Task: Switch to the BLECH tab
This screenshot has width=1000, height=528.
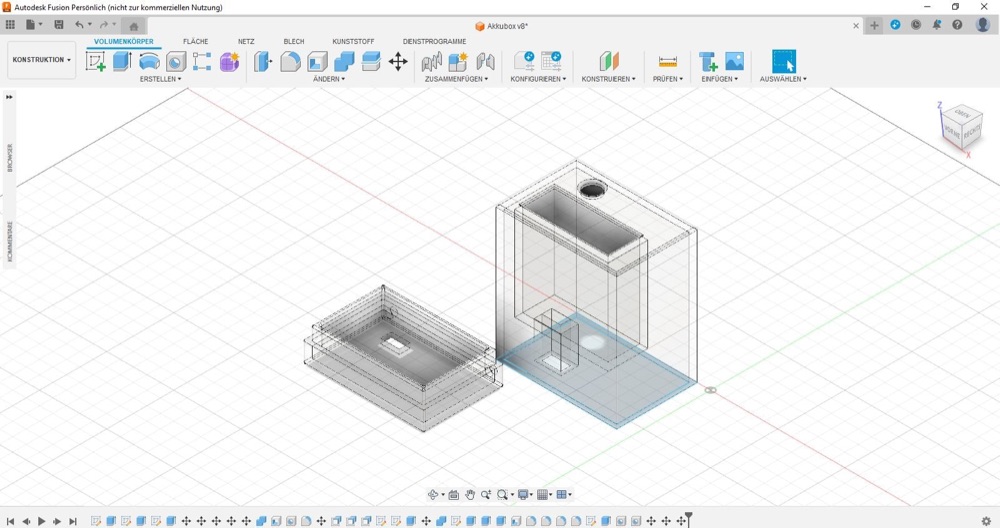Action: tap(294, 41)
